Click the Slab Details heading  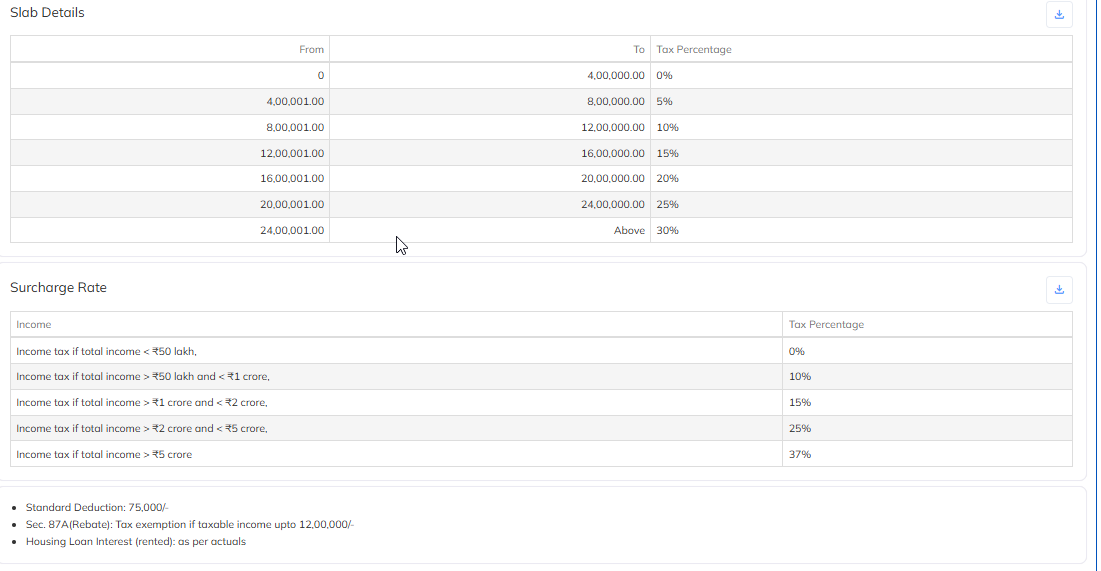point(47,13)
